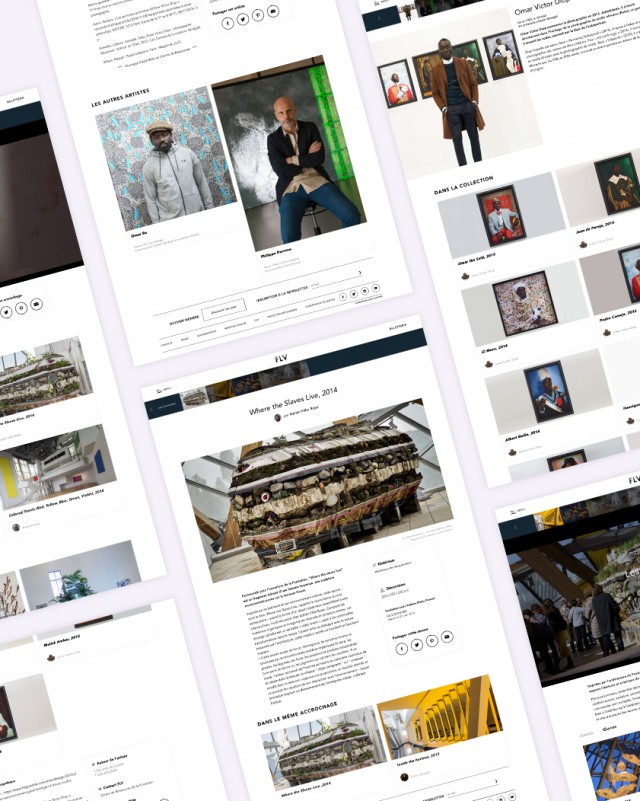Open Contacts link in top page footer
The height and width of the screenshot is (801, 640).
click(167, 343)
